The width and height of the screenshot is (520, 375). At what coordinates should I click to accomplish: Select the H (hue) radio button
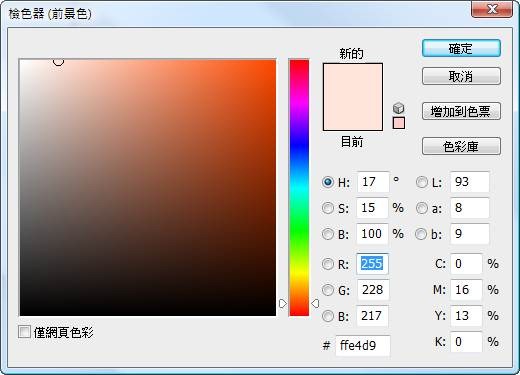tap(328, 182)
